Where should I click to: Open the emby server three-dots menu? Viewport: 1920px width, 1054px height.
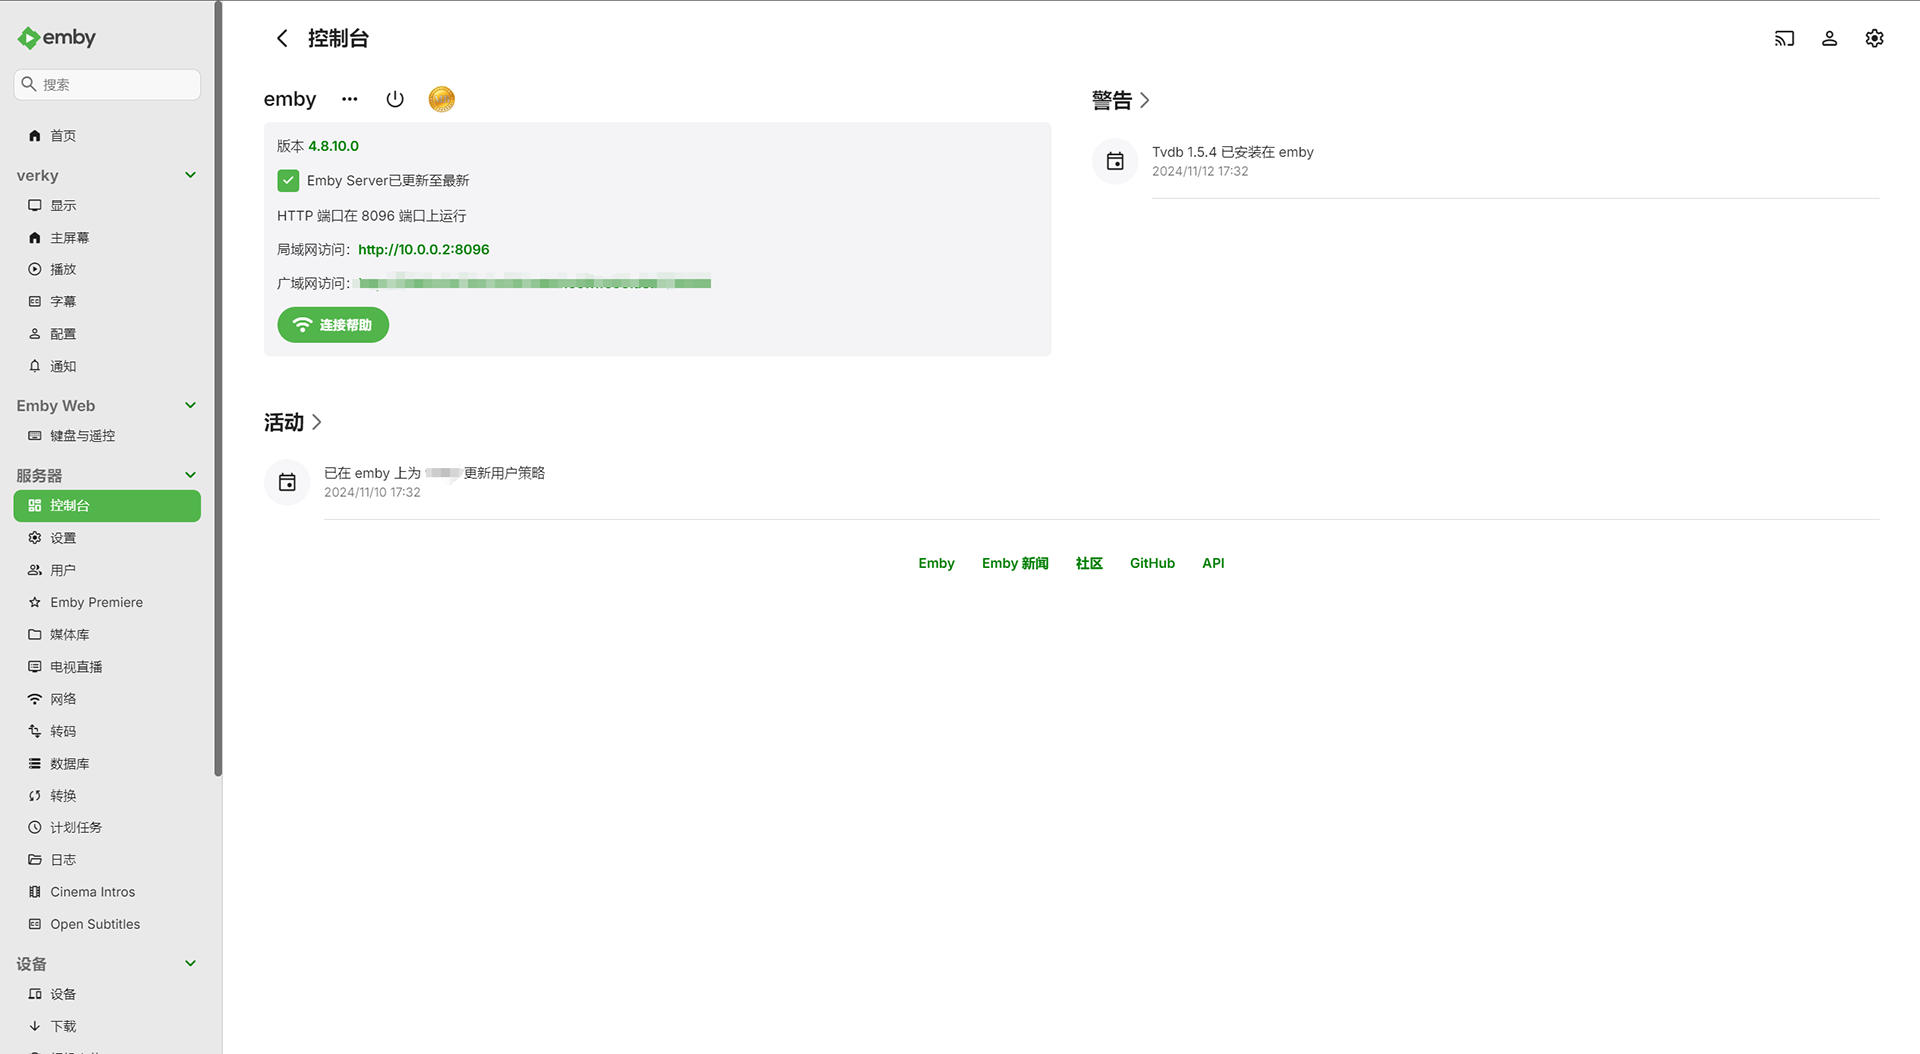click(349, 99)
